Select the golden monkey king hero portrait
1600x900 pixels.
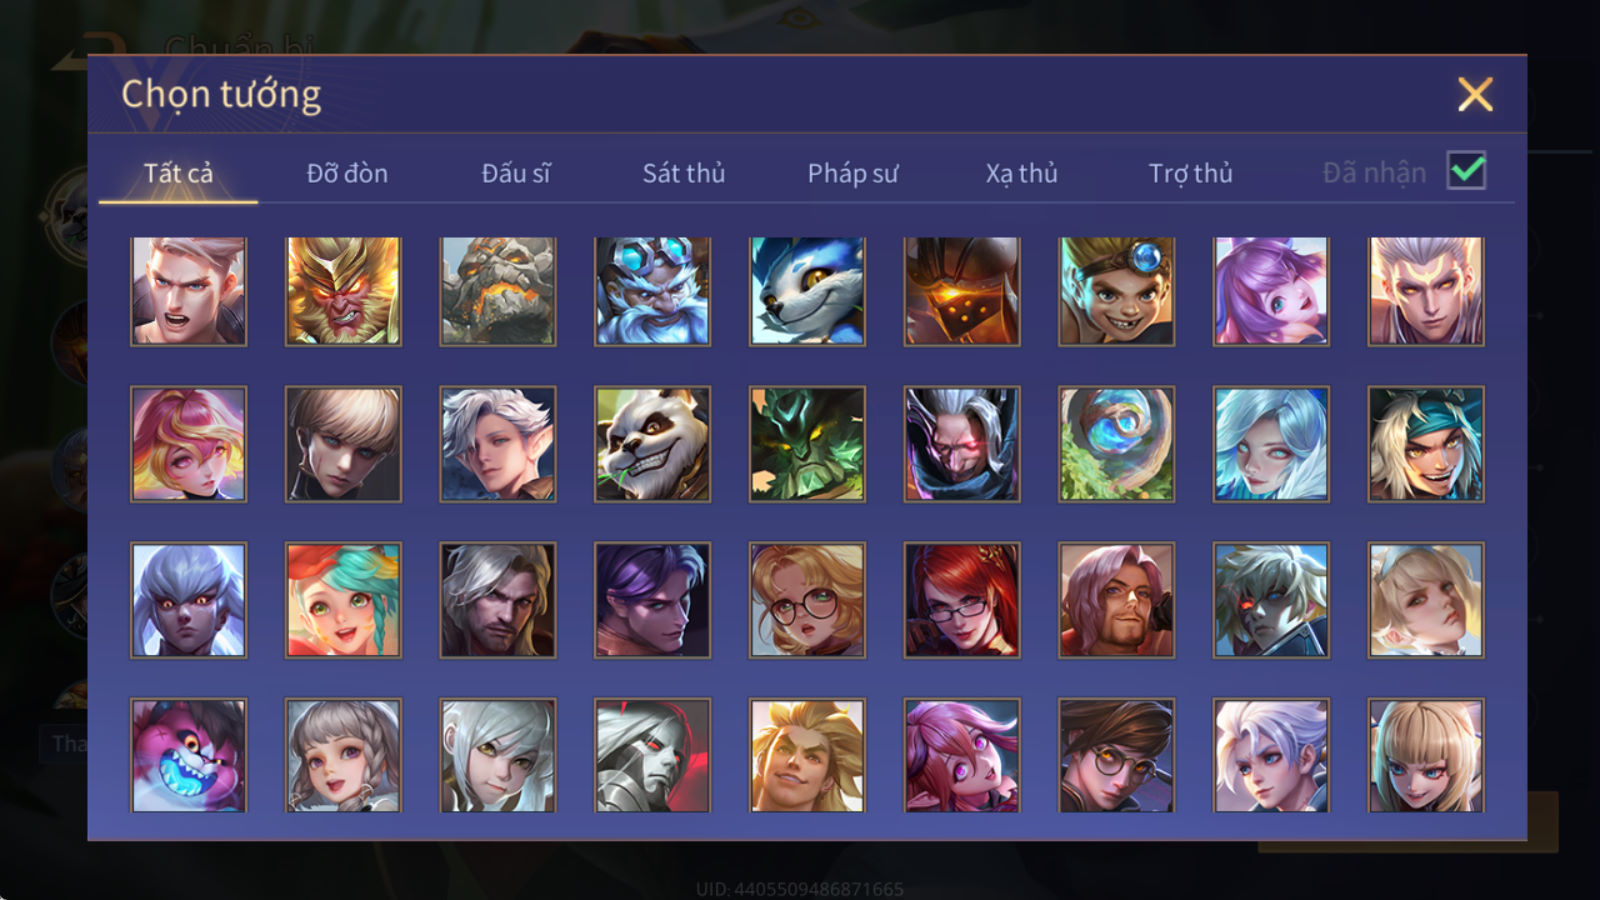pyautogui.click(x=343, y=291)
